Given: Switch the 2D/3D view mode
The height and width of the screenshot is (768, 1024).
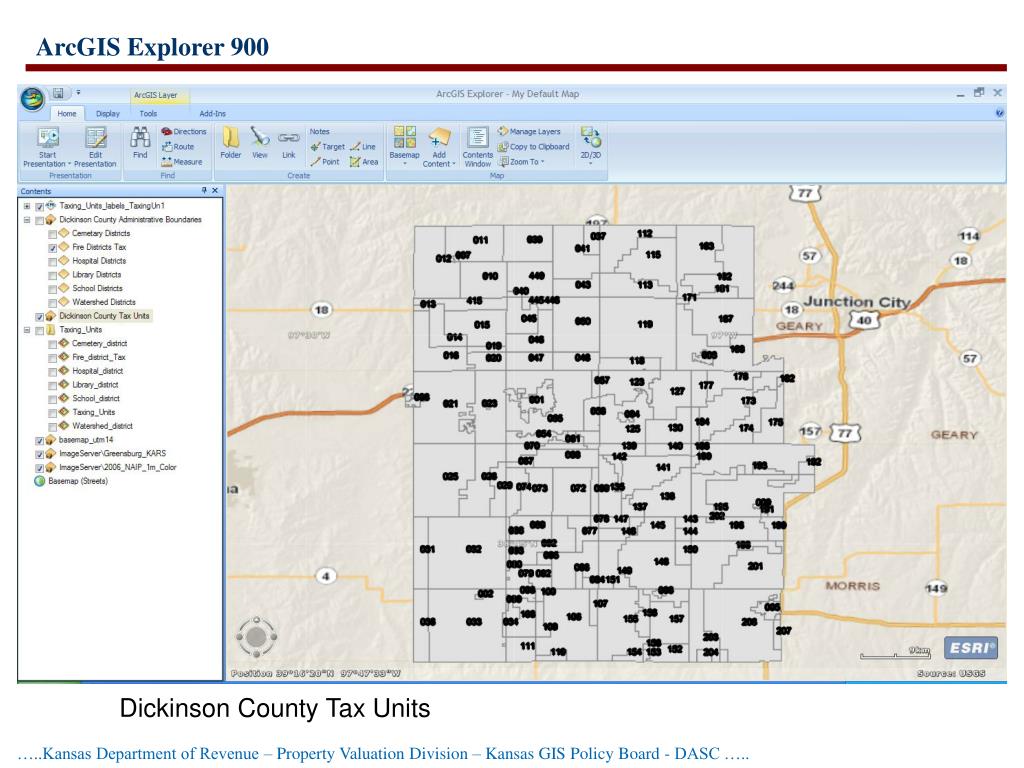Looking at the screenshot, I should click(590, 138).
